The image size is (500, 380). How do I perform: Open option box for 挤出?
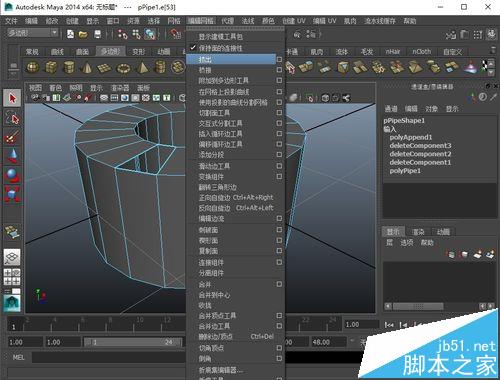279,59
